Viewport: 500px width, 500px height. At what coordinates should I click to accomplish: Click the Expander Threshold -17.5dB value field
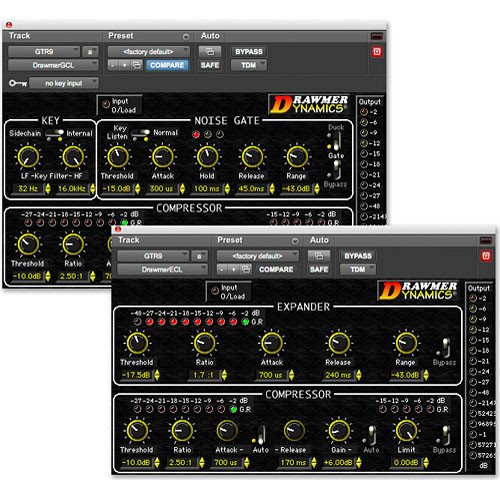(136, 375)
